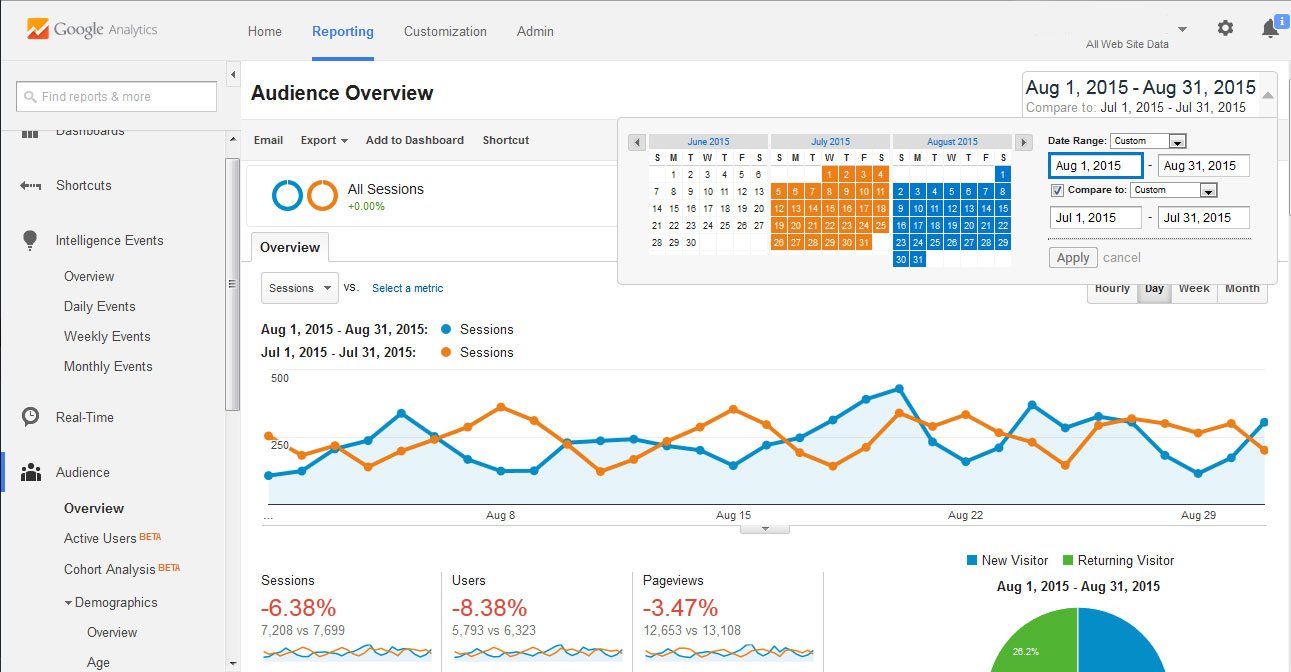
Task: Open Analytics settings with the gear icon
Action: coord(1225,28)
